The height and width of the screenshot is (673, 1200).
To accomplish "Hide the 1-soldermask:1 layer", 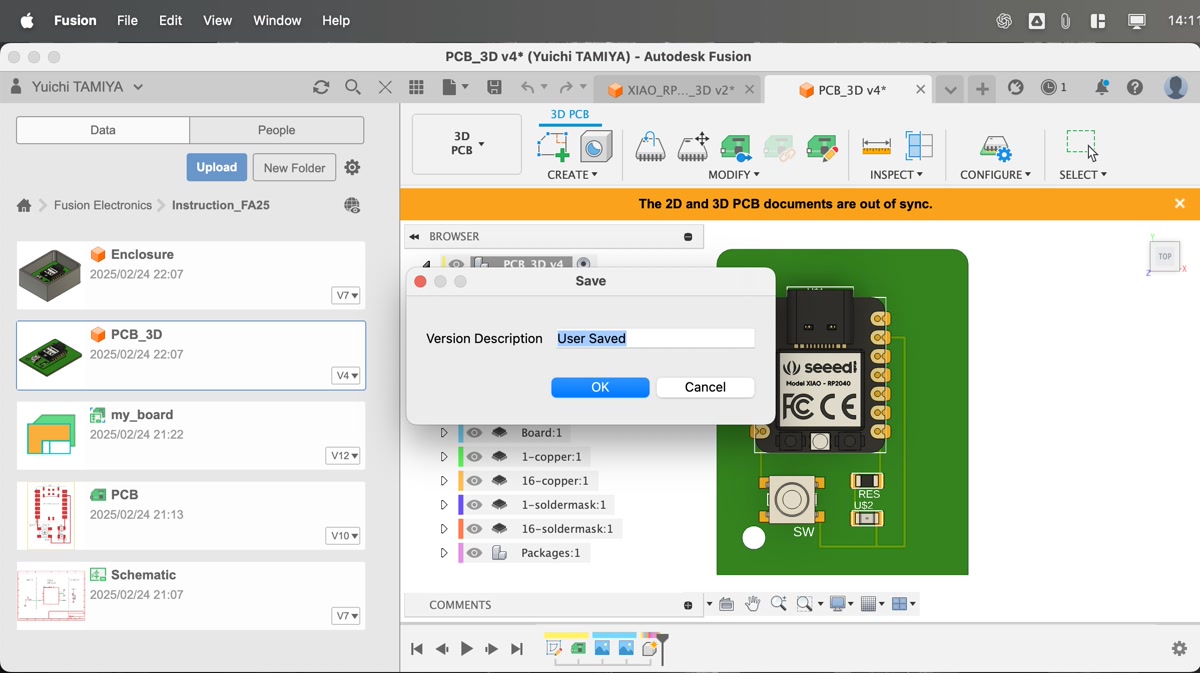I will click(x=474, y=505).
